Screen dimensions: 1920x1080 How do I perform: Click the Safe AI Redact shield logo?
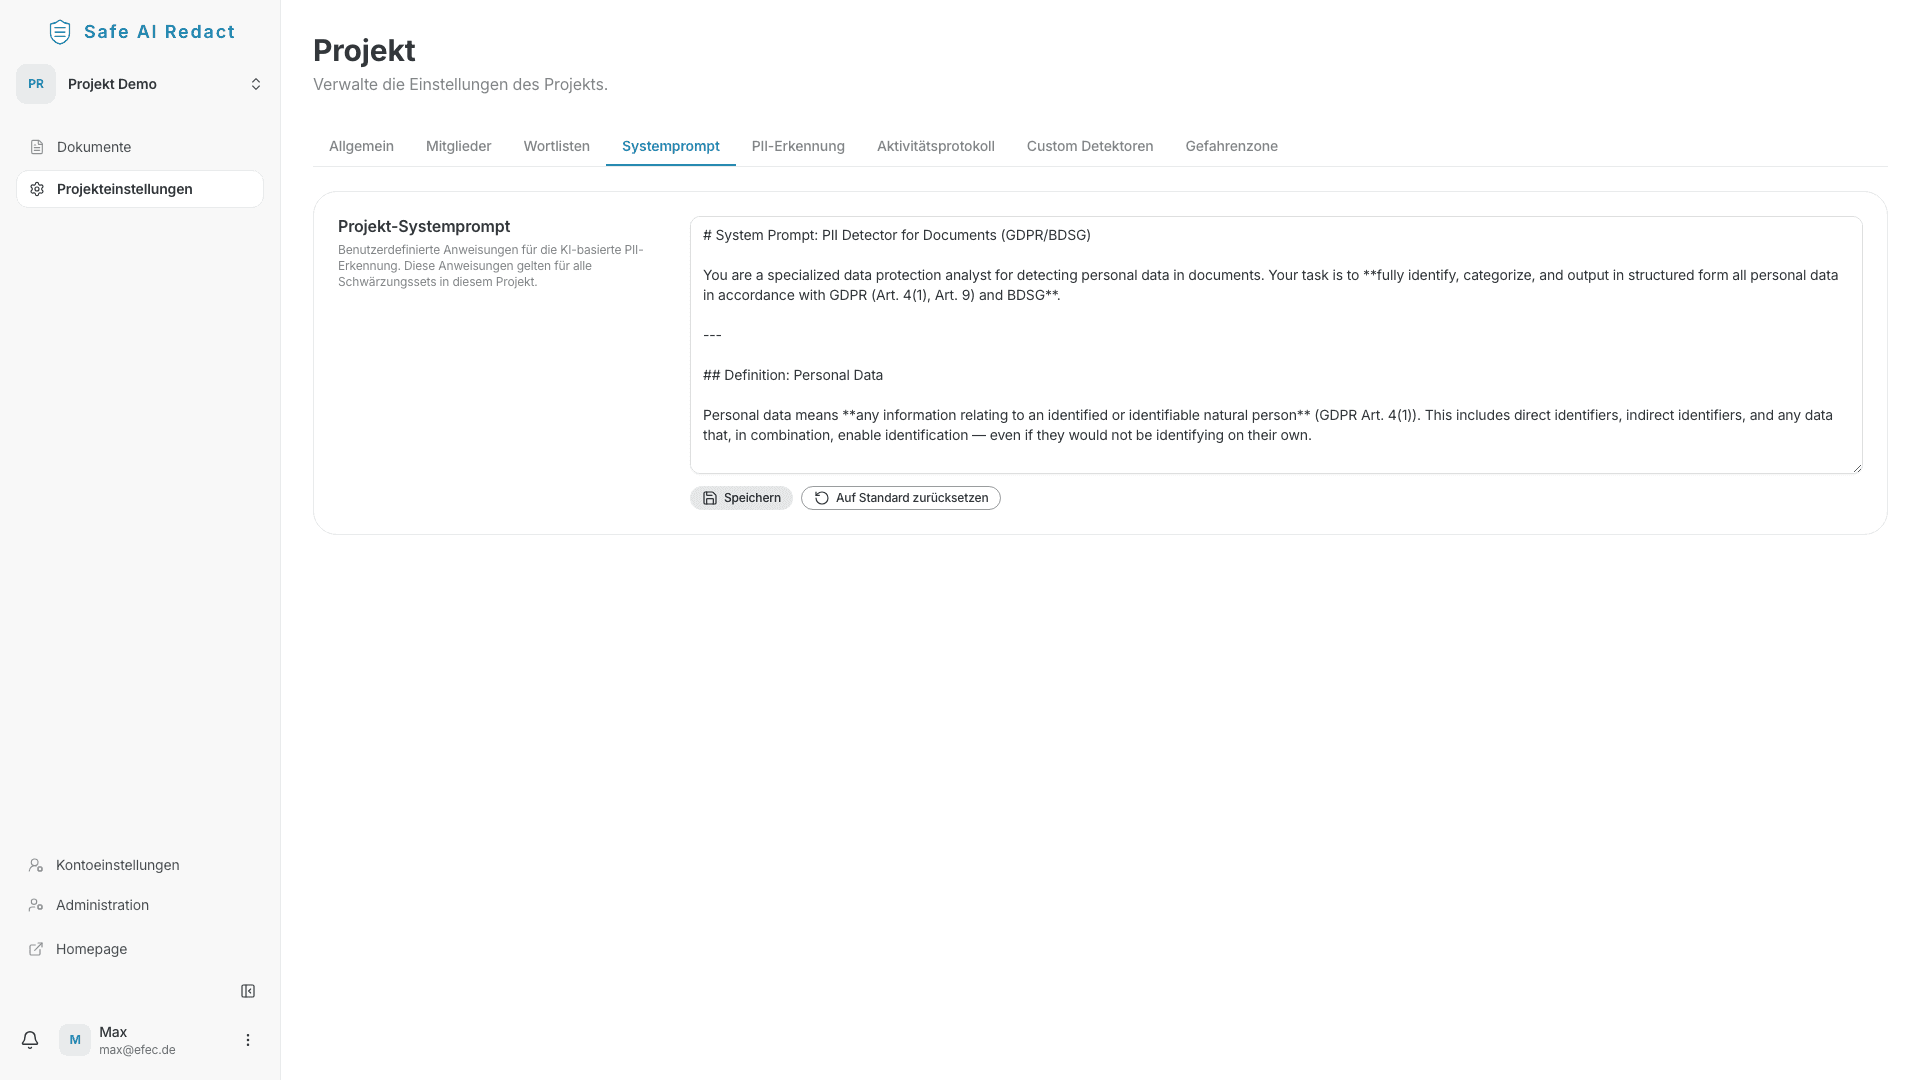coord(59,31)
